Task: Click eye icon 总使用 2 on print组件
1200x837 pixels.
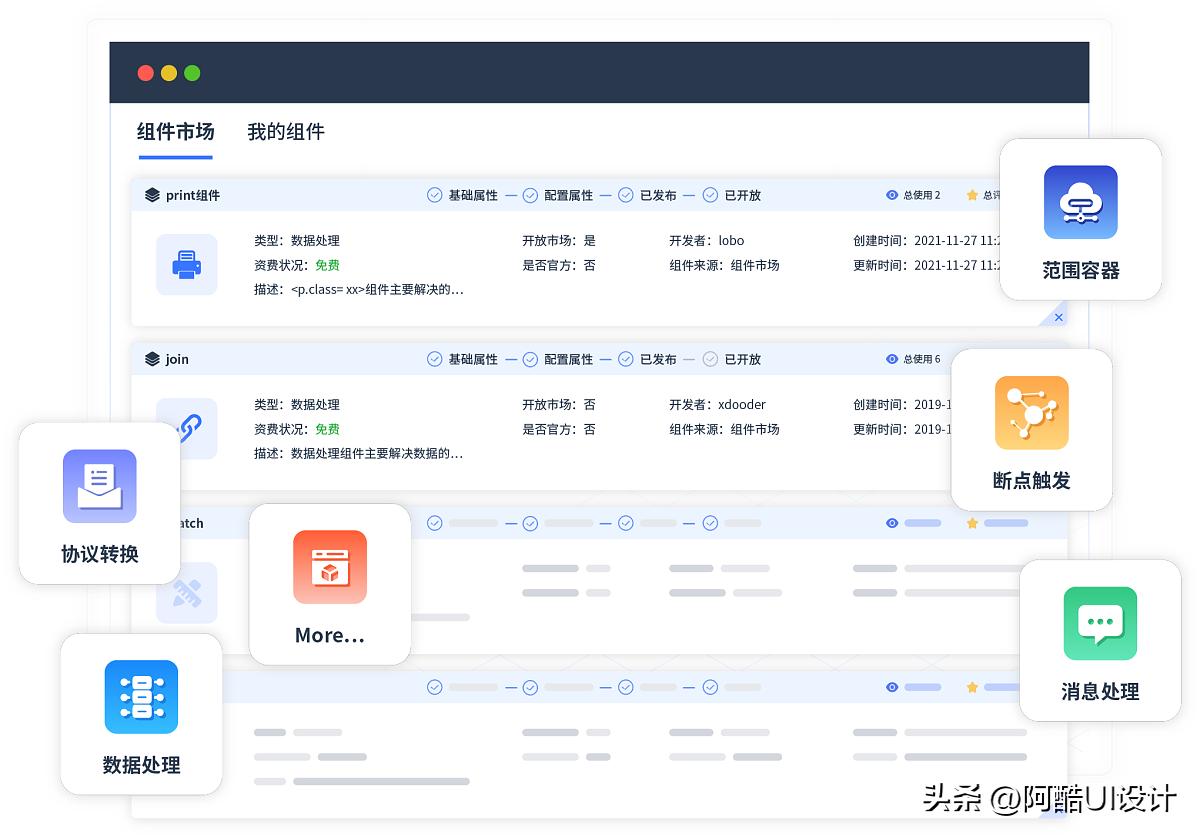Action: click(x=892, y=195)
